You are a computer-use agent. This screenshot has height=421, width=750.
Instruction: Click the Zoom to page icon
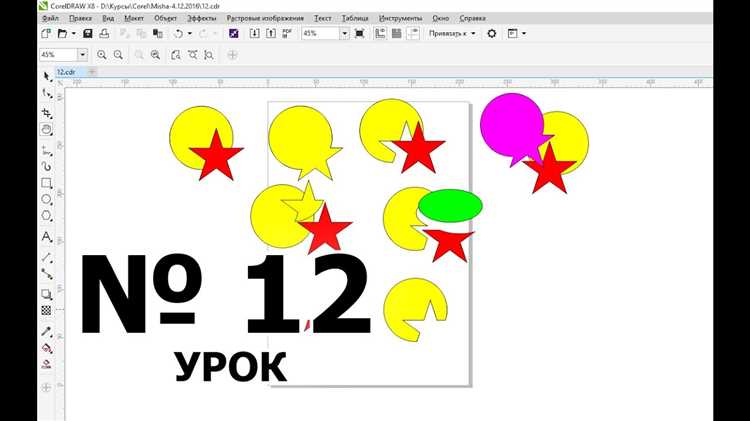click(176, 55)
